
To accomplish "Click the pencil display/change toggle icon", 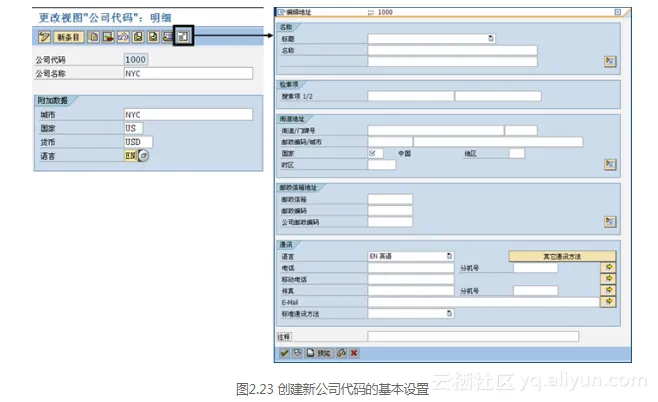I will coord(44,37).
